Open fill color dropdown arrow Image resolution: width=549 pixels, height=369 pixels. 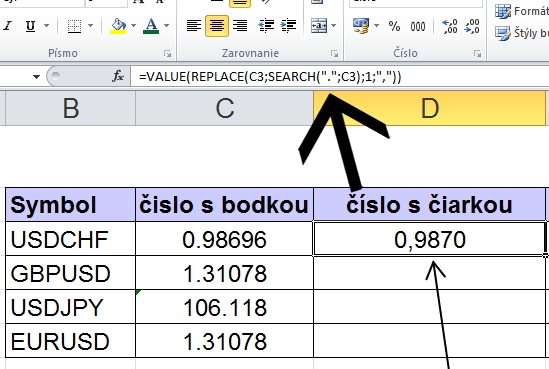click(x=133, y=26)
